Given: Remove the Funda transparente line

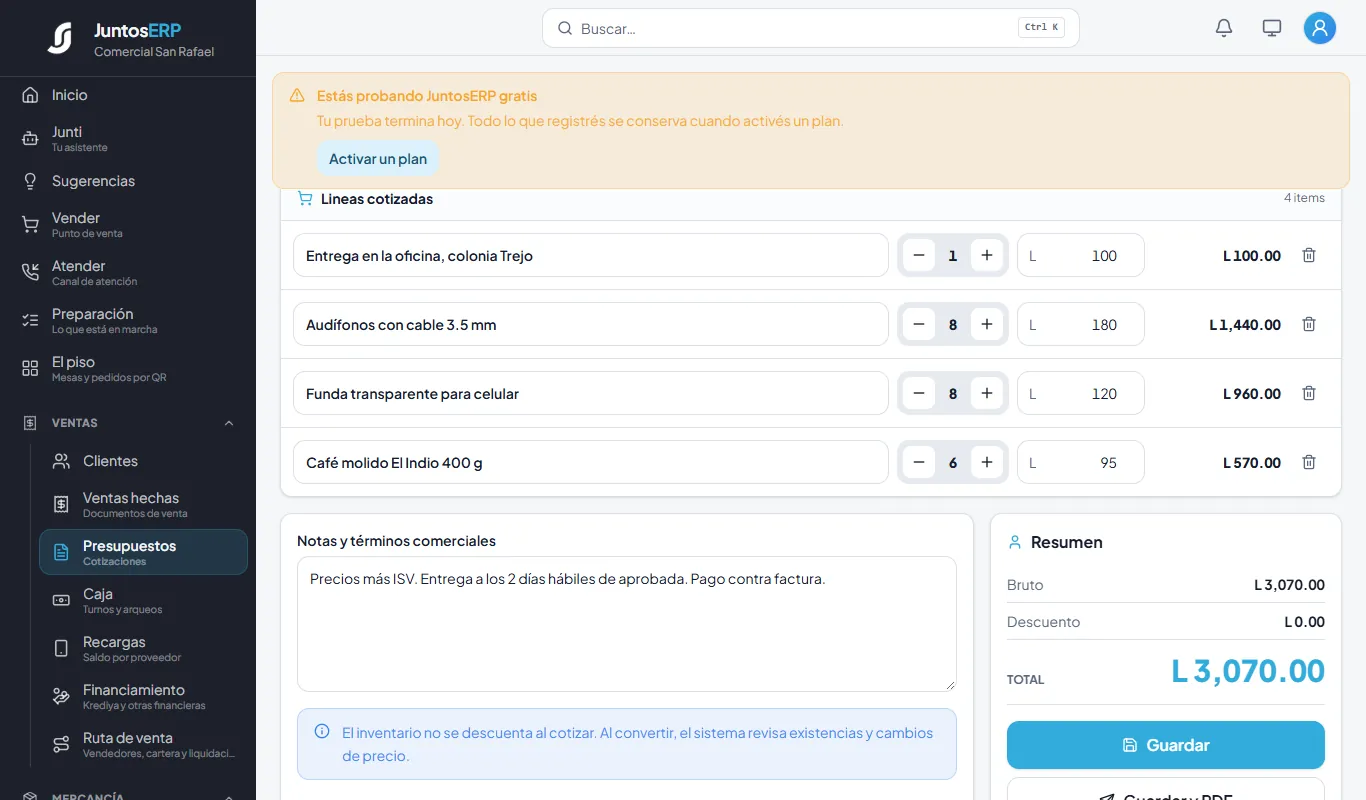Looking at the screenshot, I should (x=1309, y=393).
